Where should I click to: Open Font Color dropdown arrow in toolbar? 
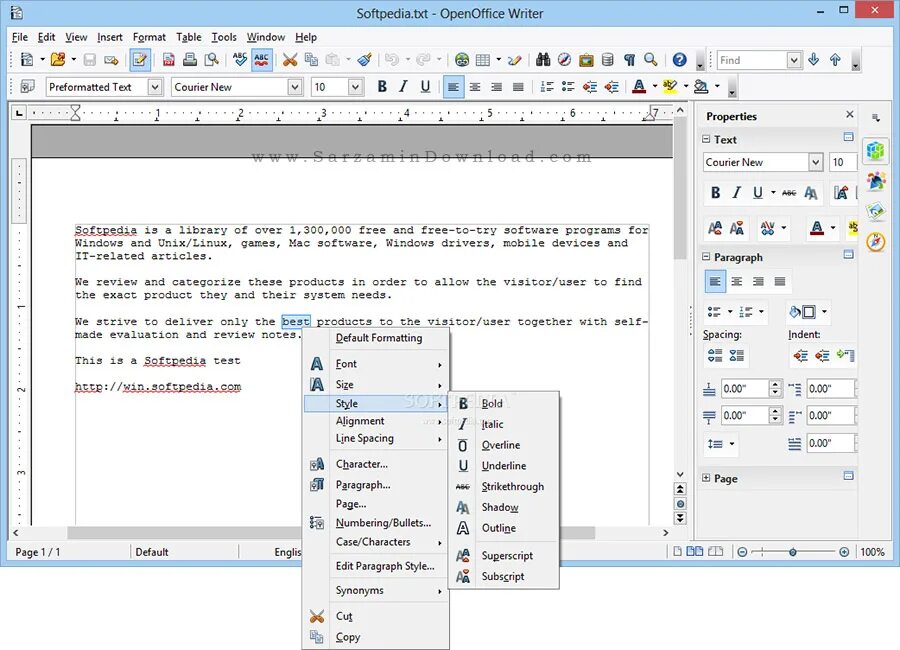(654, 87)
